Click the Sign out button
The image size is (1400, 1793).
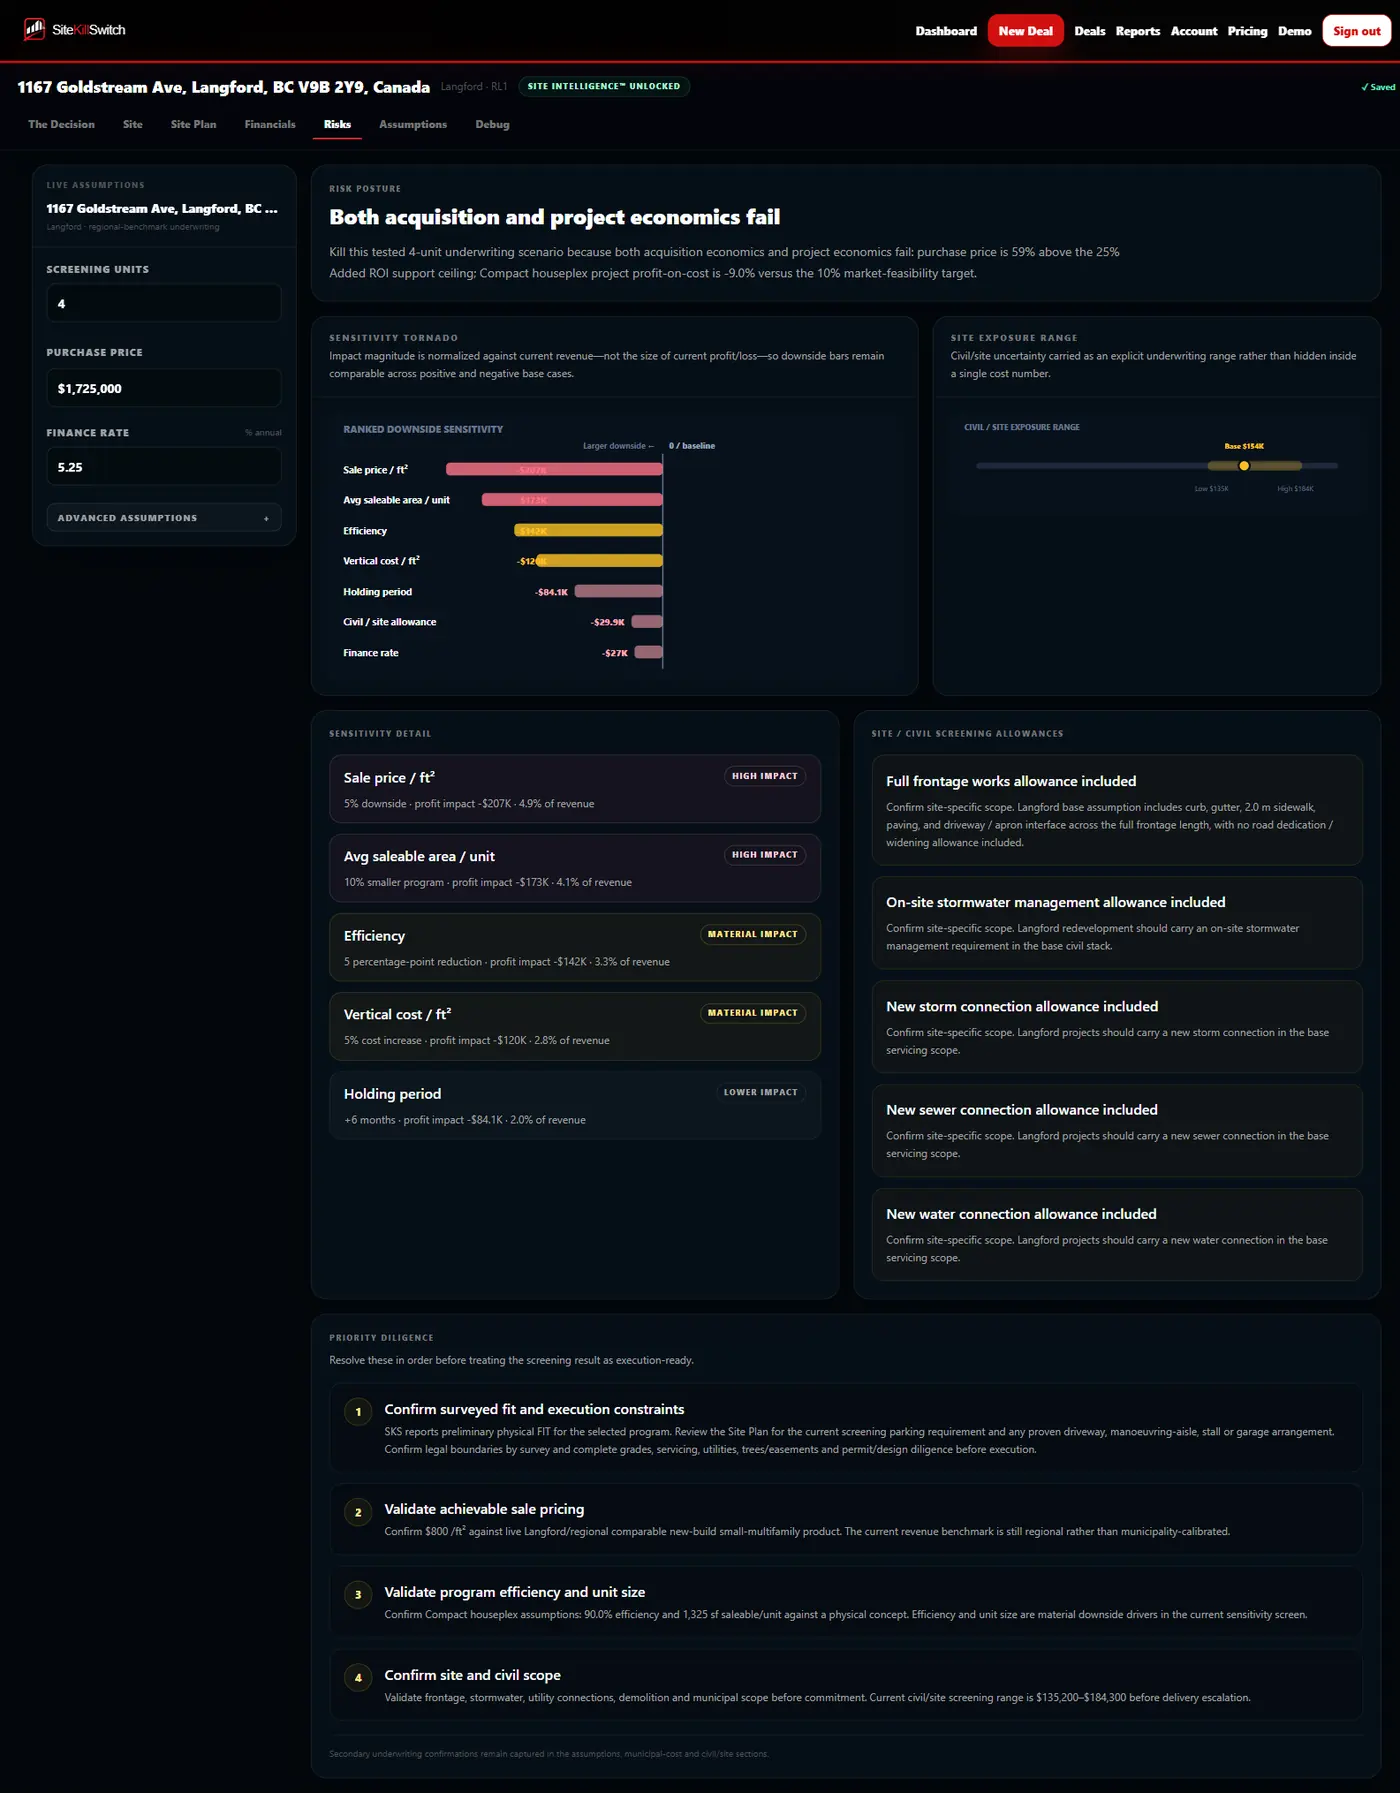1356,31
